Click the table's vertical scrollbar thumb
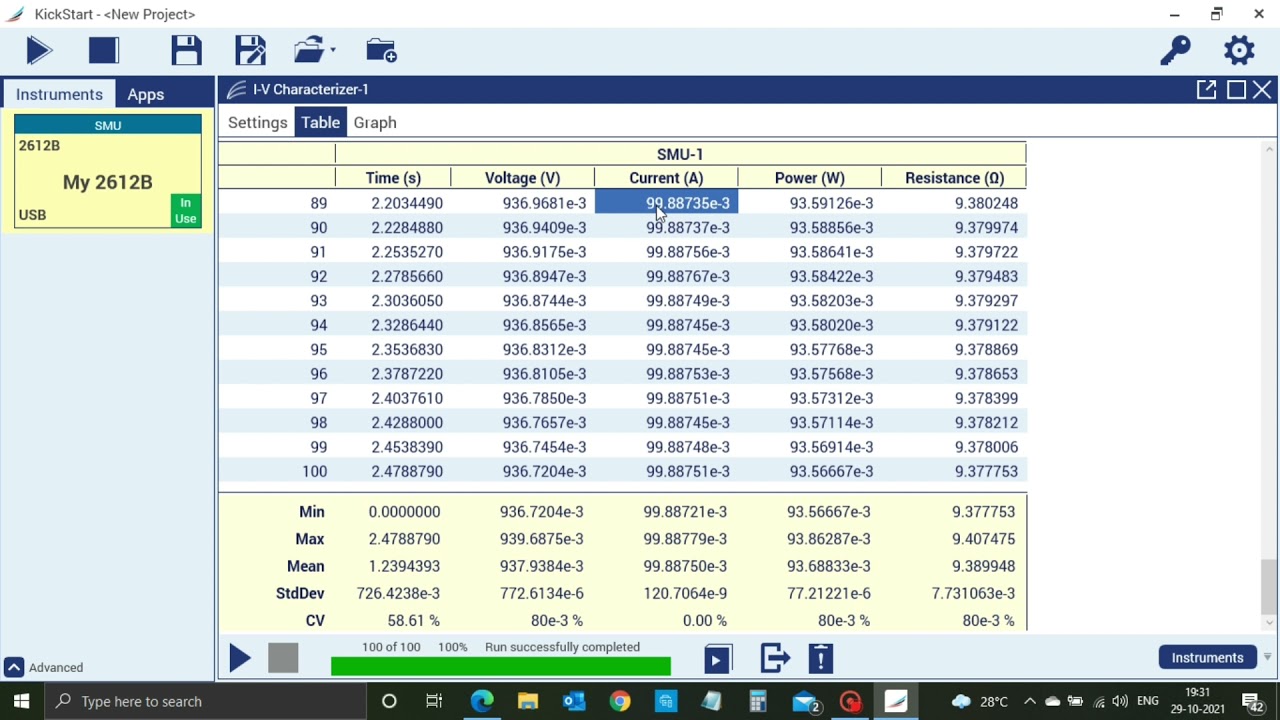 [1269, 586]
